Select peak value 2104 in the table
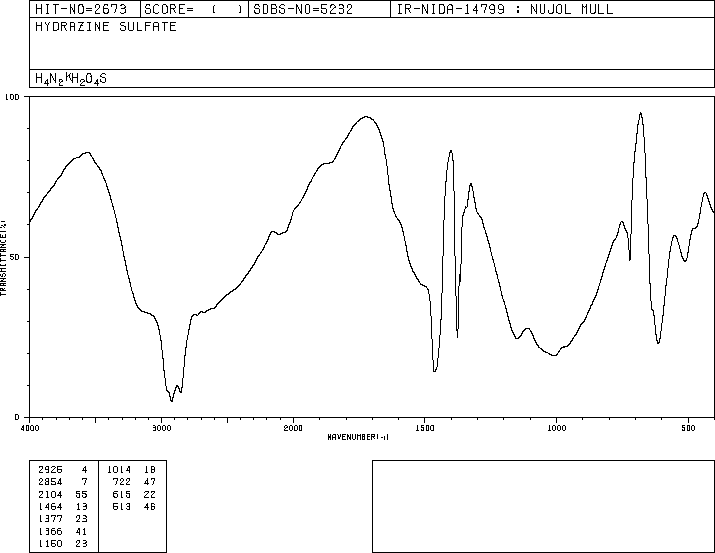Screen dimensions: 715x553 point(50,494)
